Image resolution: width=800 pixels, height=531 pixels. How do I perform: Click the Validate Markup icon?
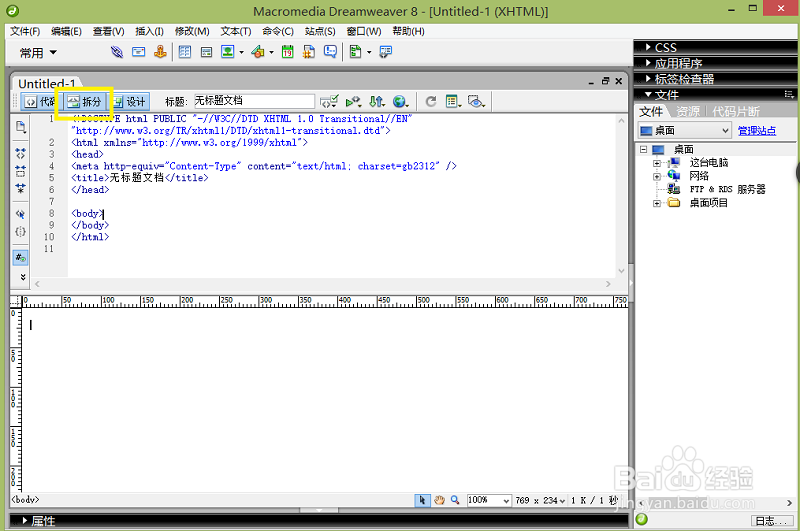(329, 102)
